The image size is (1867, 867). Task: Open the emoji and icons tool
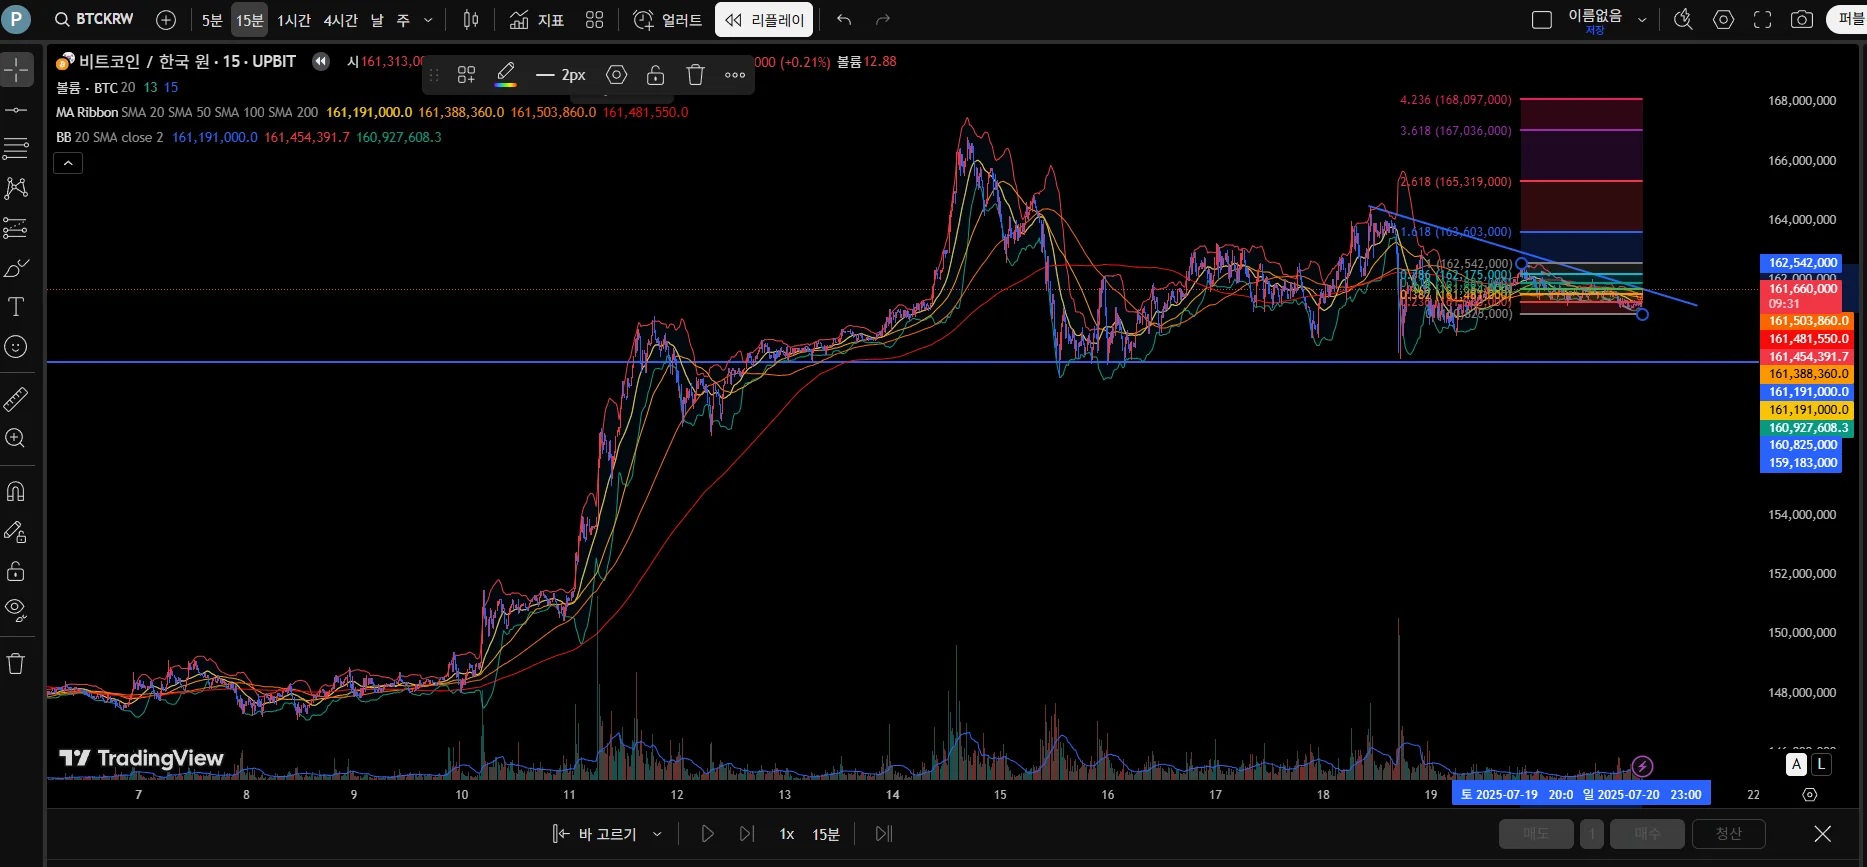(17, 347)
